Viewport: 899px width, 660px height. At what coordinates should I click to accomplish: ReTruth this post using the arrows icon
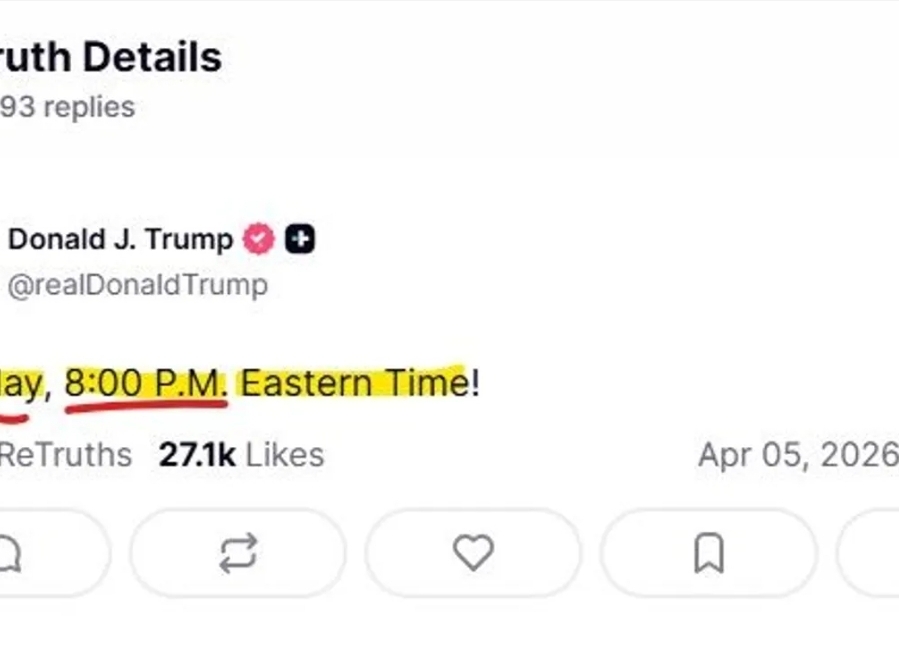pyautogui.click(x=238, y=553)
